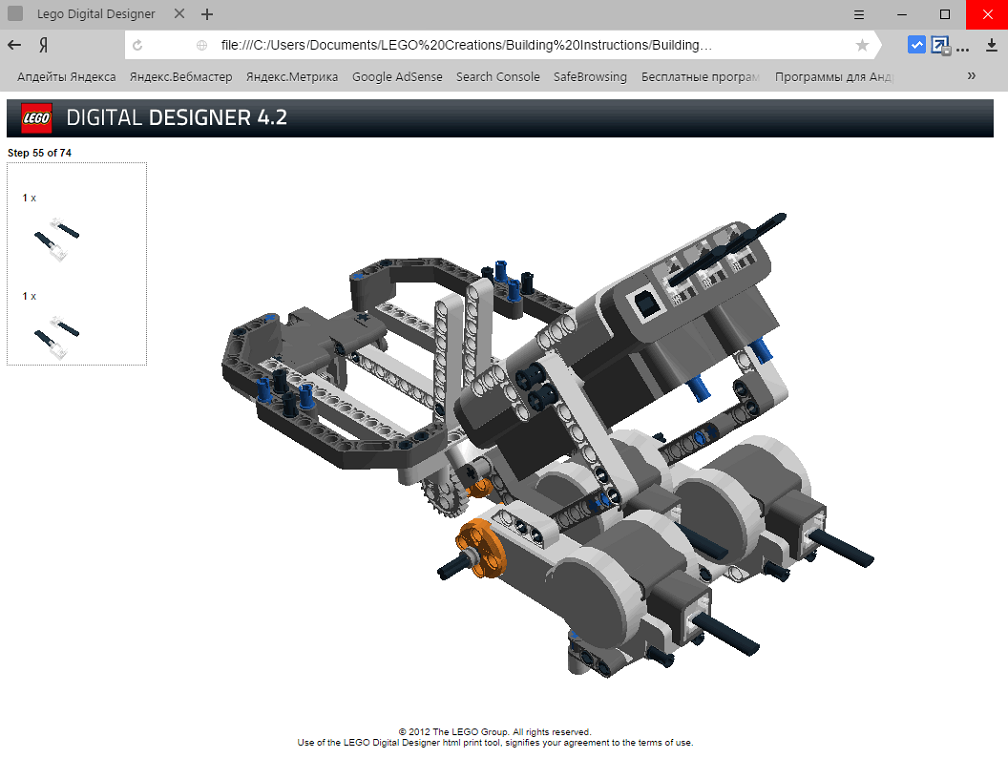
Task: Select the Lego Digital Designer tab
Action: coord(95,14)
